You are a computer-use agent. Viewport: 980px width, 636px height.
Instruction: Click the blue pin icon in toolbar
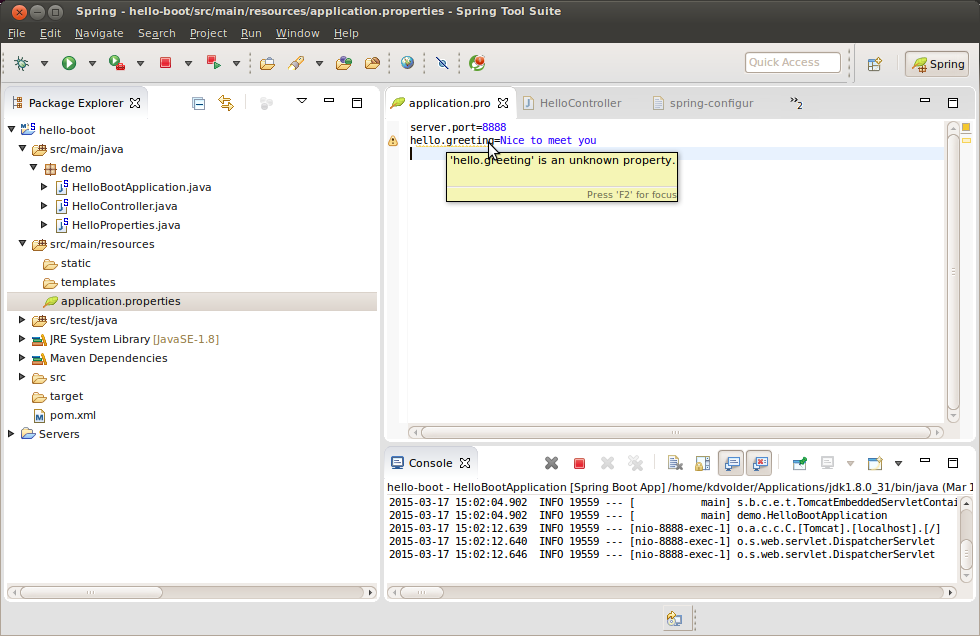pos(442,63)
